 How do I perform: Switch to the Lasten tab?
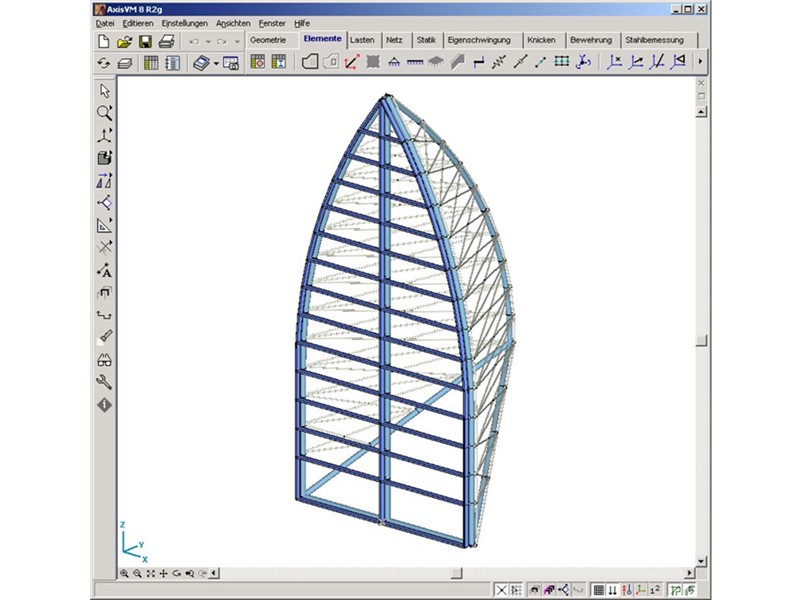[362, 40]
